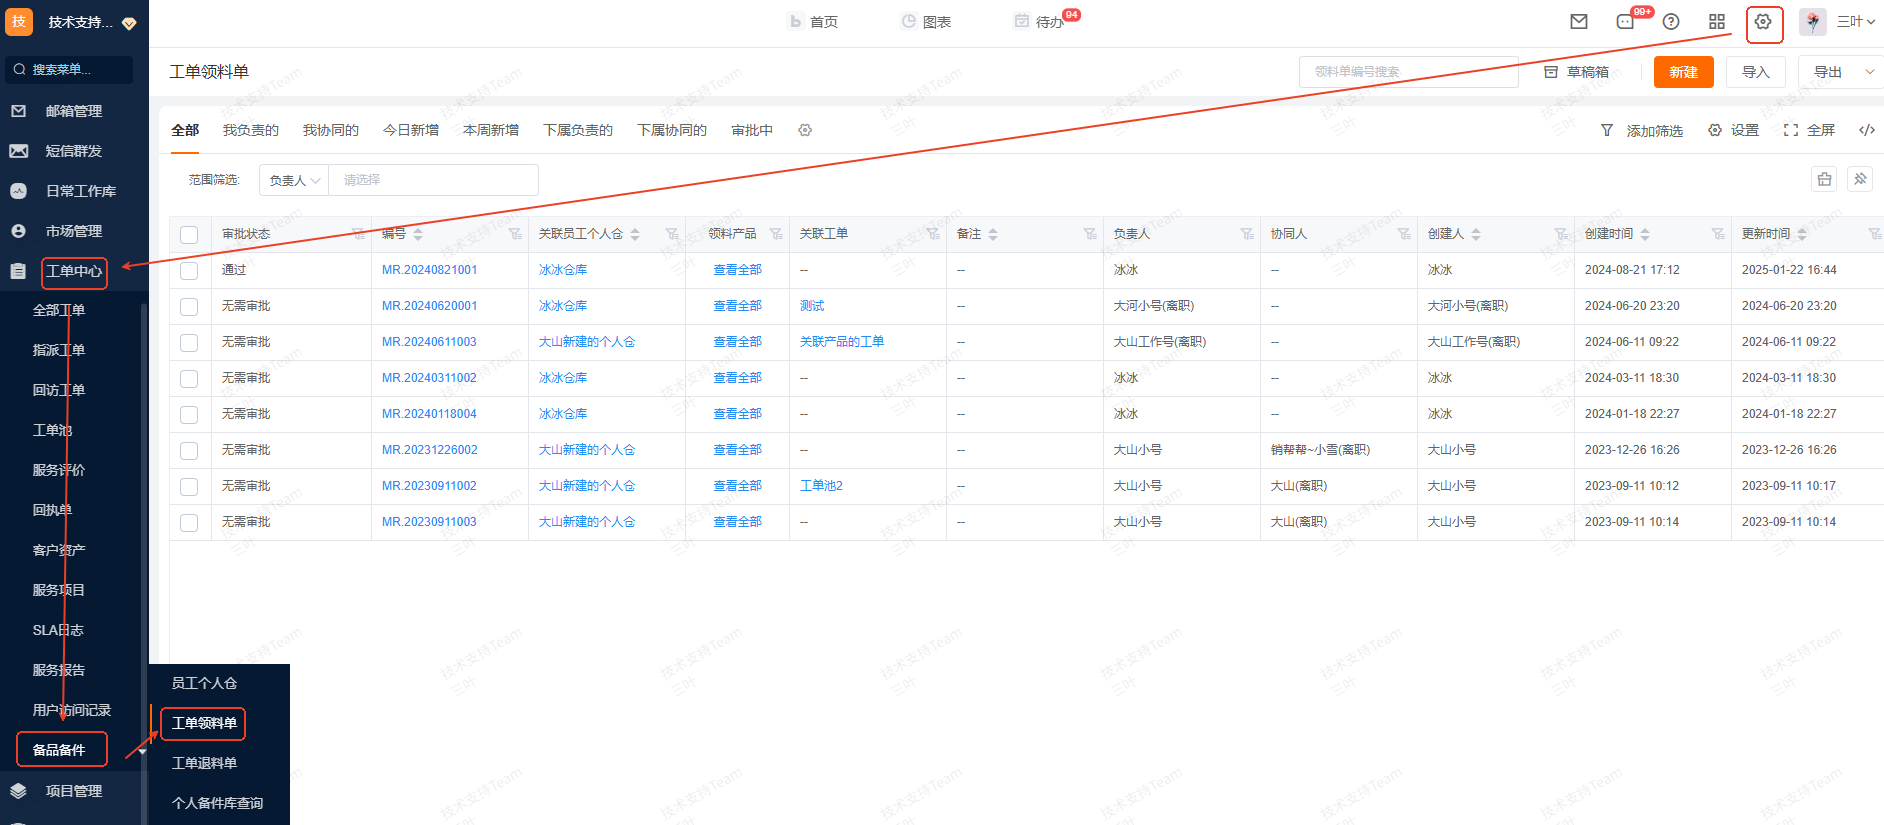Select 工单退料单 in the submenu
Screen dimensions: 1884x825
204,763
